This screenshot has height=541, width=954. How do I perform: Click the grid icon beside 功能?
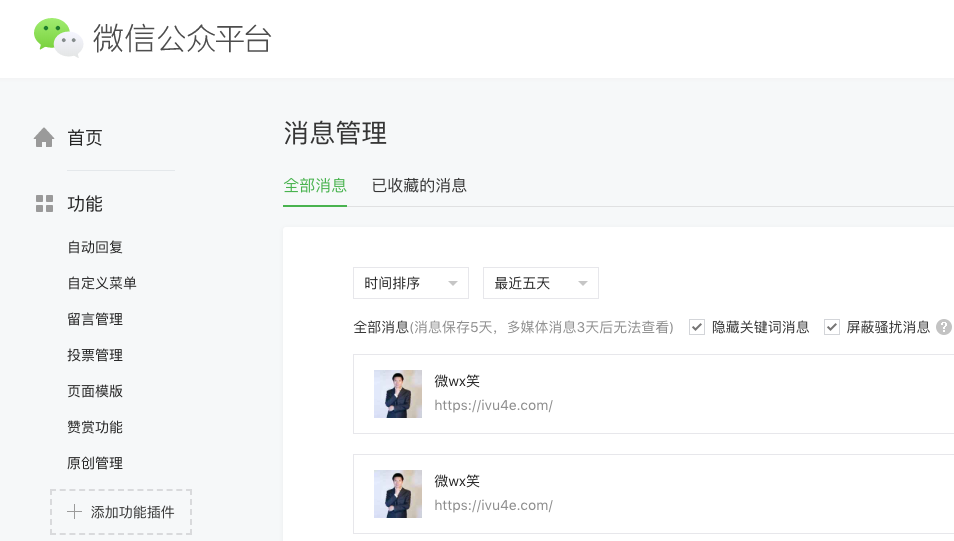(x=44, y=204)
